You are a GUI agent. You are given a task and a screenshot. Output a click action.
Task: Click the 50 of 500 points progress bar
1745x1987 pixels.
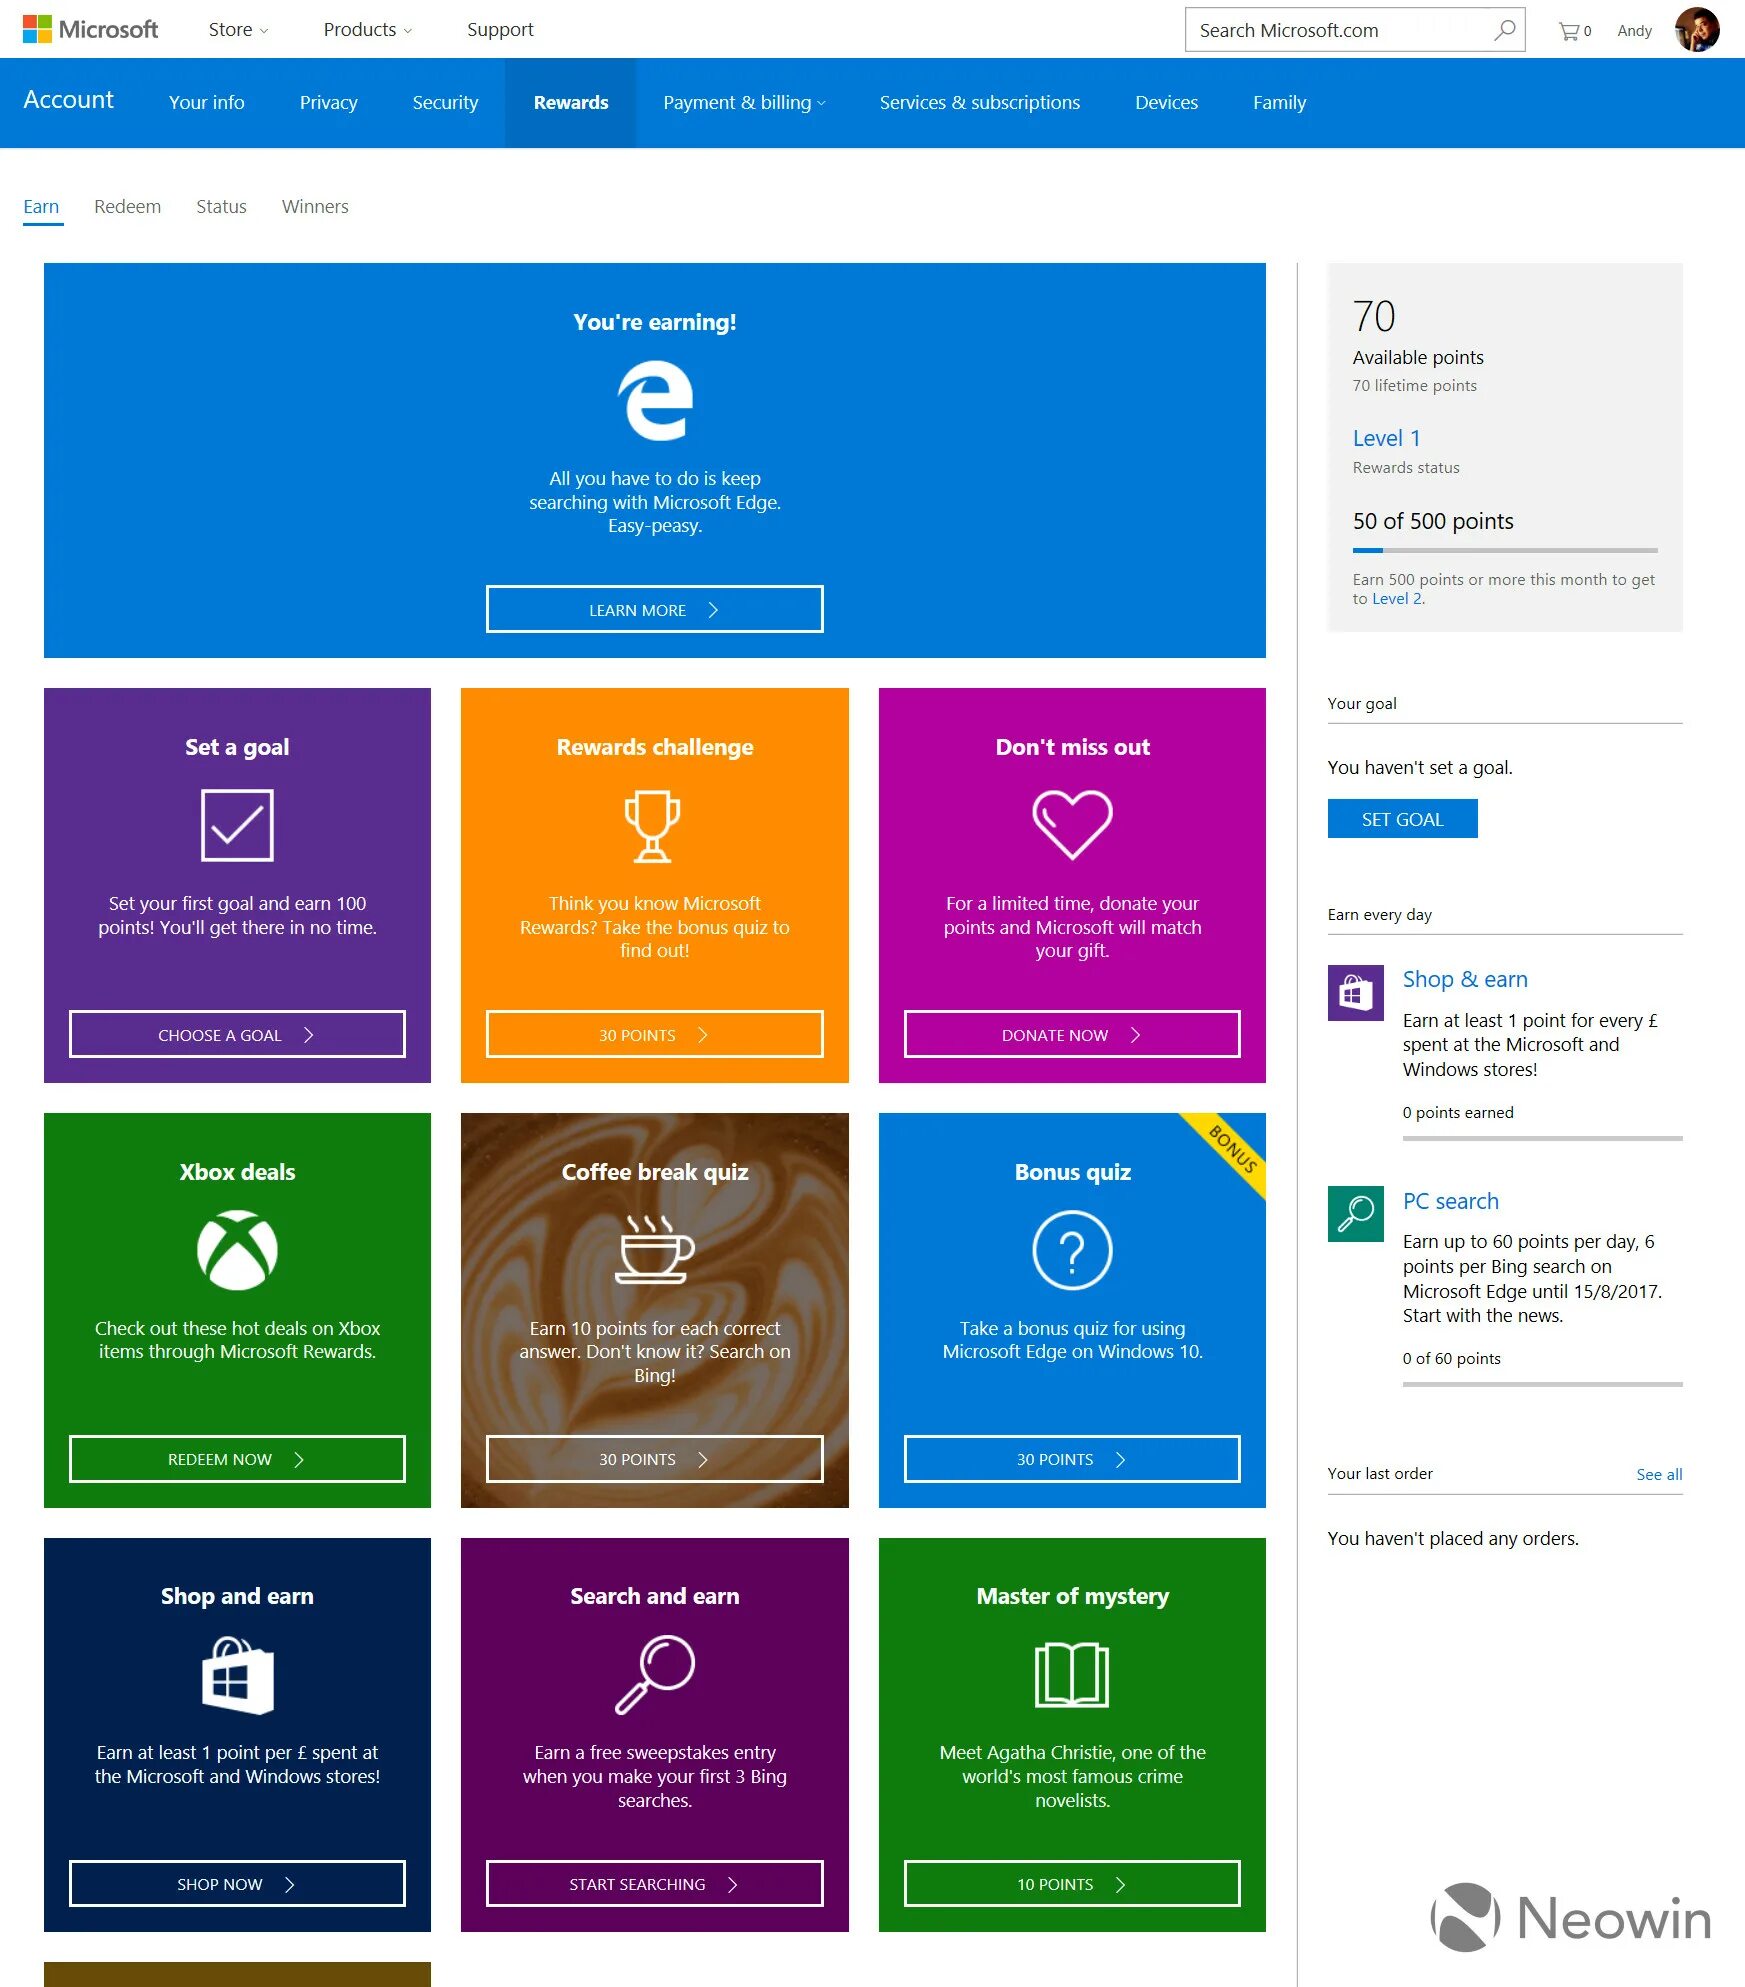[1505, 551]
